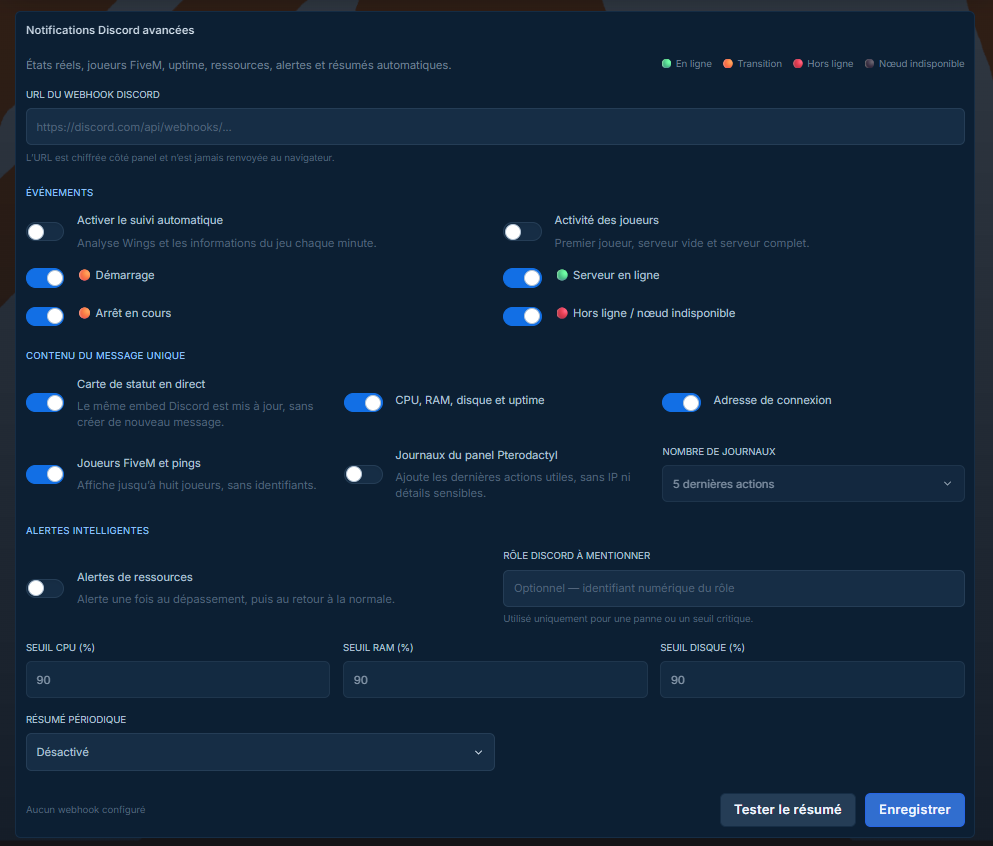Toggle CPU, RAM, disque et uptime
This screenshot has width=993, height=846.
364,403
